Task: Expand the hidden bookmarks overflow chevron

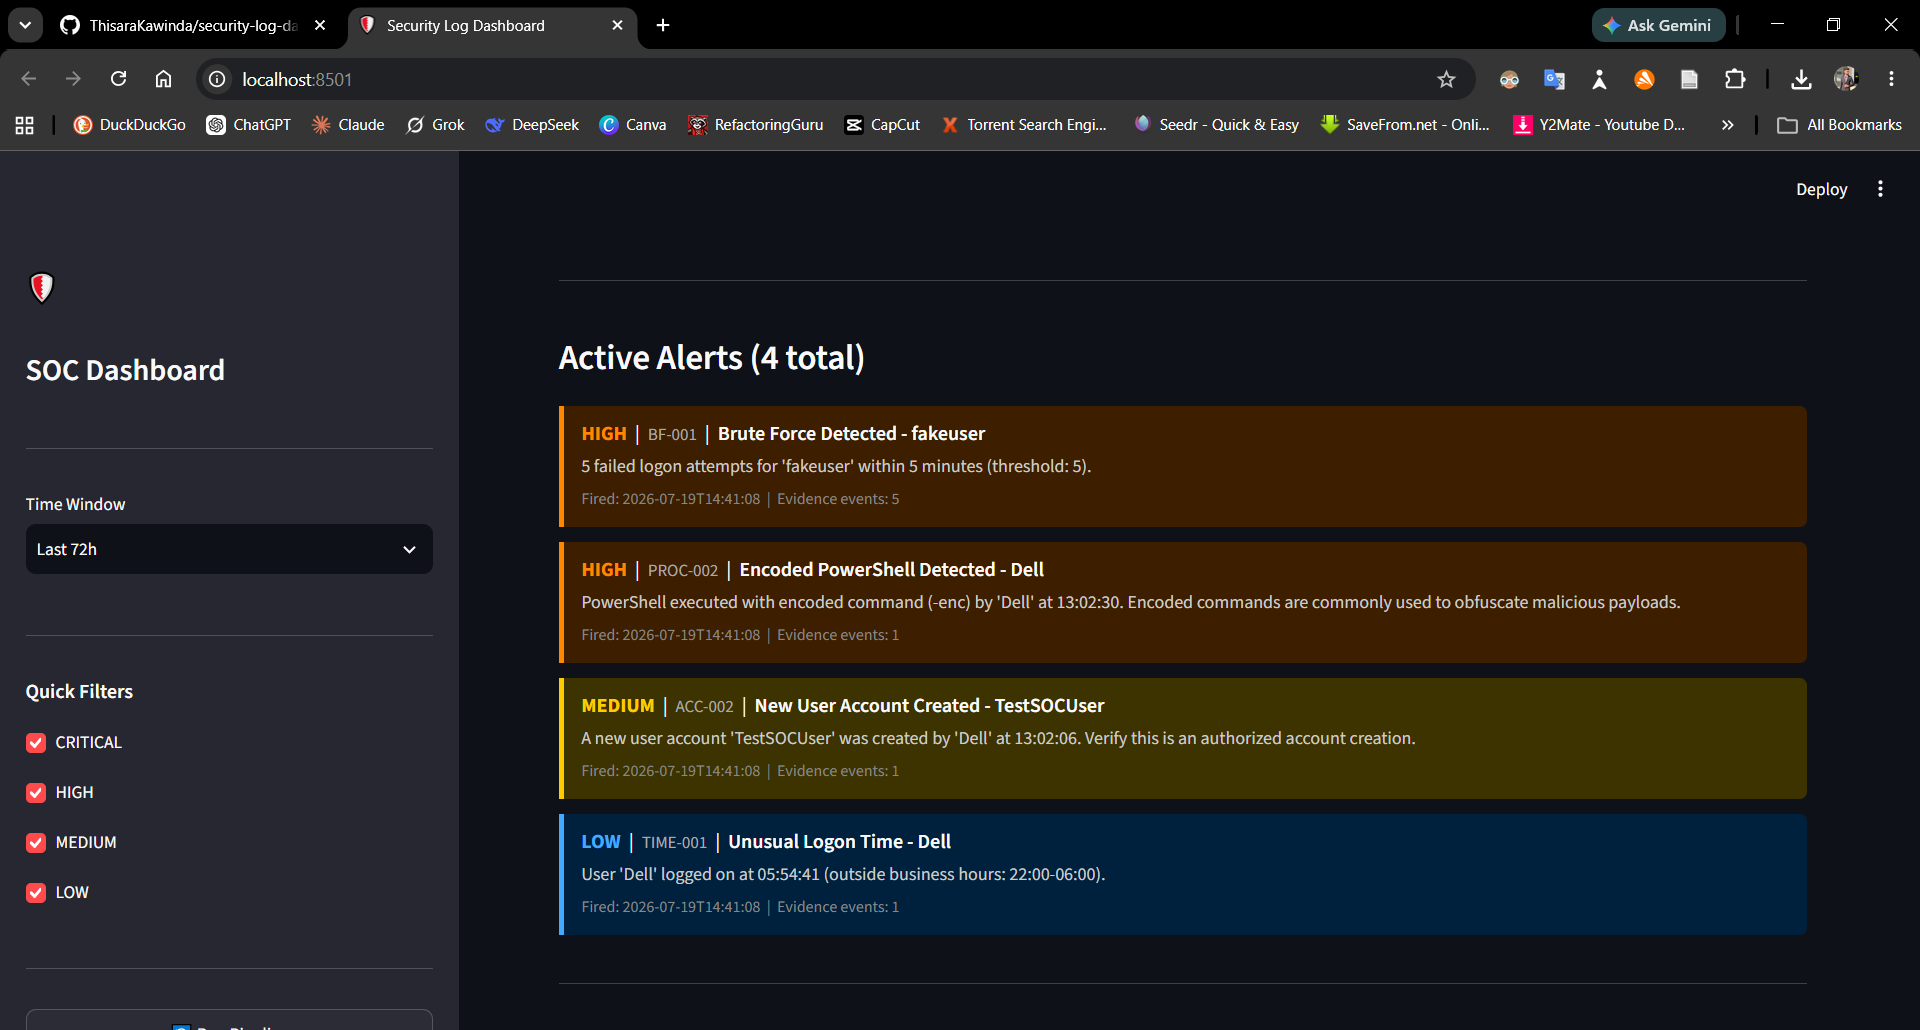Action: click(x=1727, y=125)
